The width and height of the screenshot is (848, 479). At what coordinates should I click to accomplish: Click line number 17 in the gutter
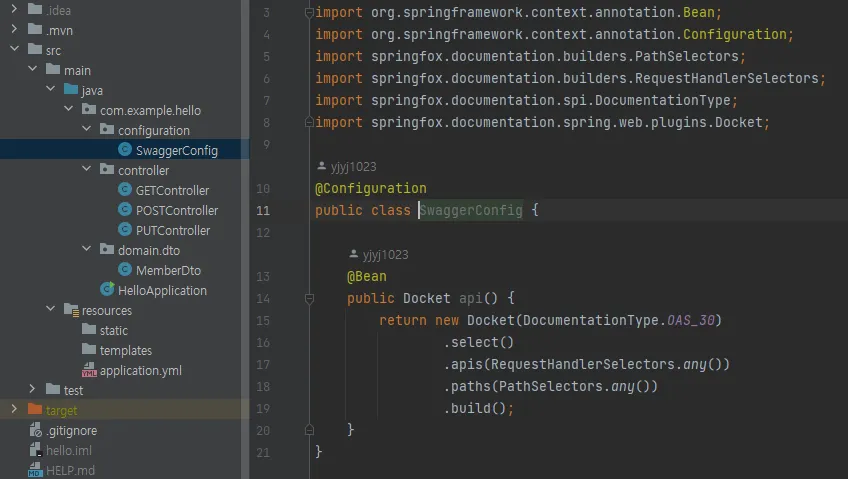[263, 364]
